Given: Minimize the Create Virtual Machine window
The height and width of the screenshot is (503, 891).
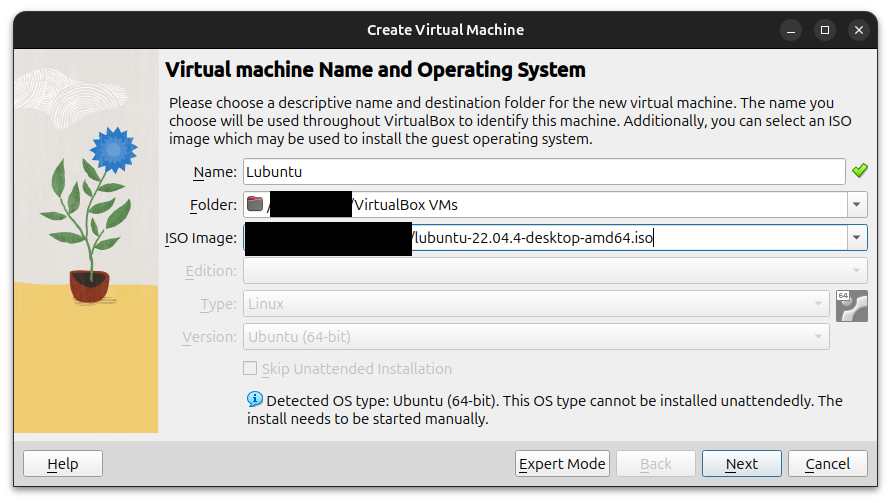Looking at the screenshot, I should [790, 30].
